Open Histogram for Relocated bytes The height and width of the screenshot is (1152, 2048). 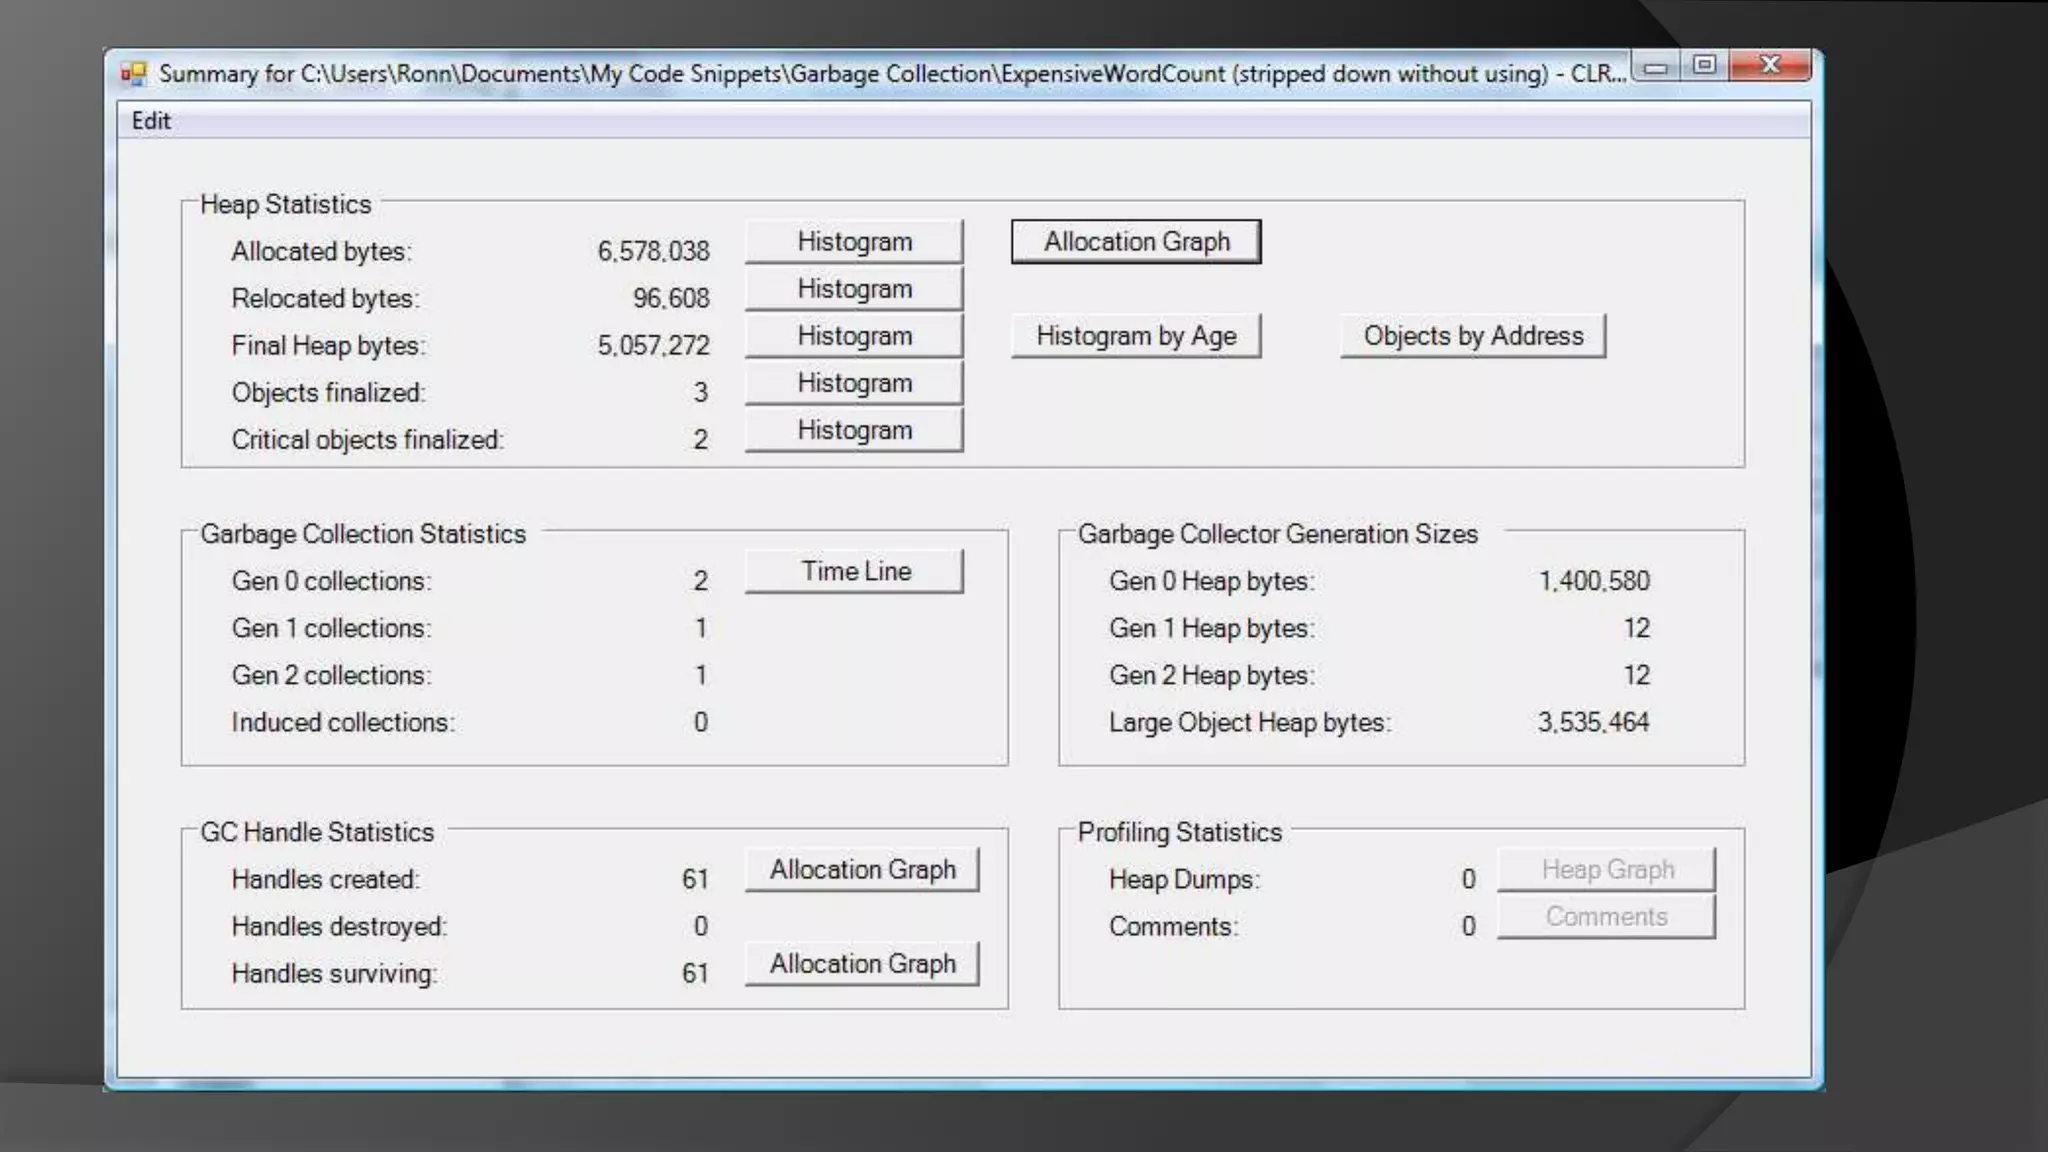tap(854, 289)
